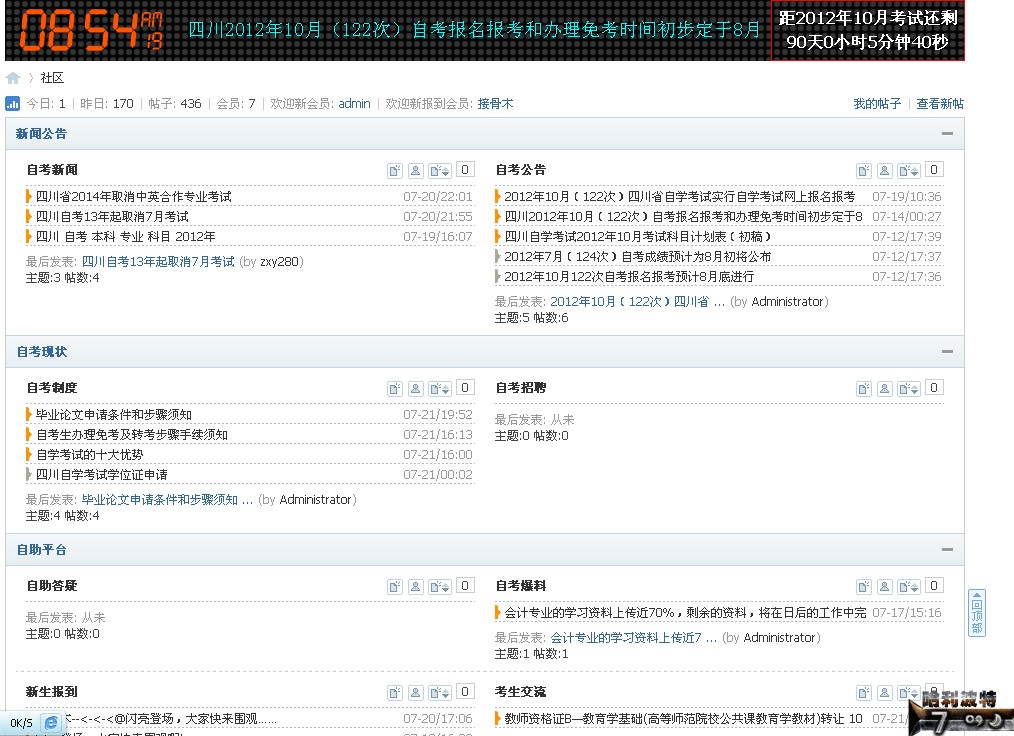Click the exam countdown box 距2012年10月考试还剩
The width and height of the screenshot is (1014, 736).
867,30
